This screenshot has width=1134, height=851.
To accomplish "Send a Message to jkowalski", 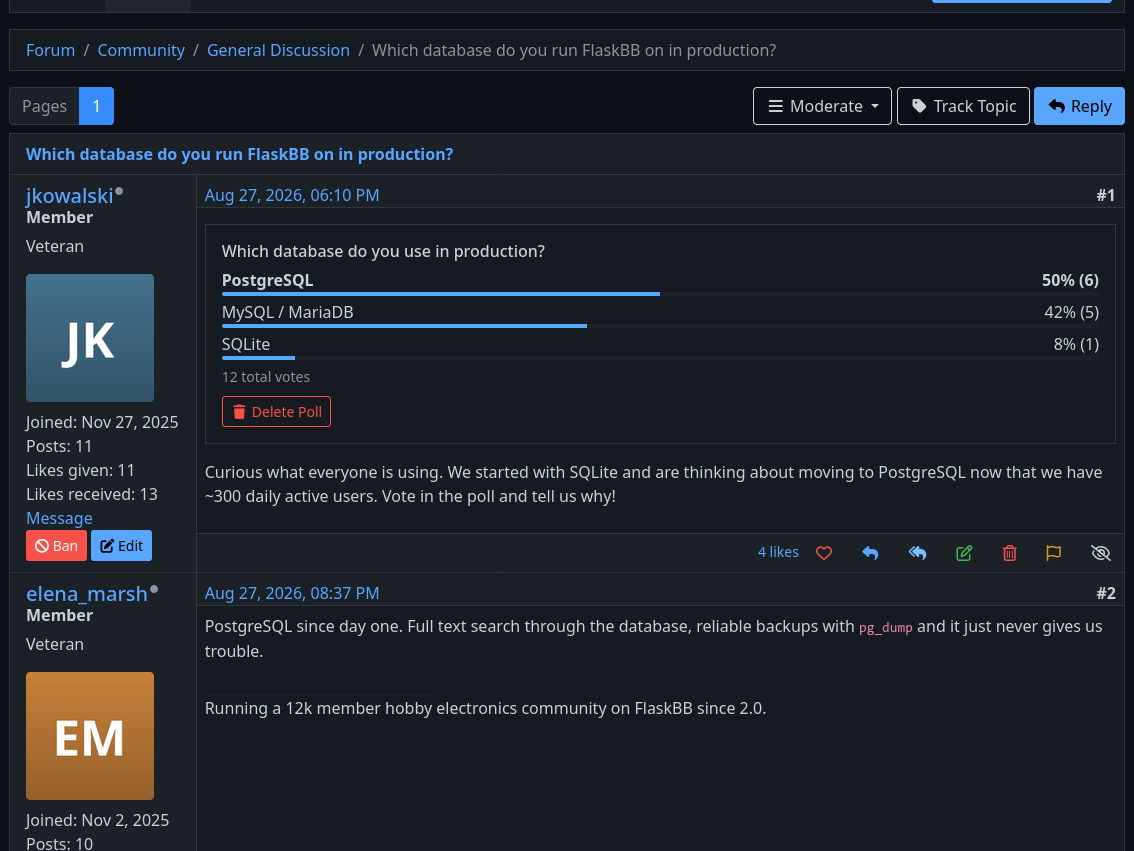I will tap(59, 518).
